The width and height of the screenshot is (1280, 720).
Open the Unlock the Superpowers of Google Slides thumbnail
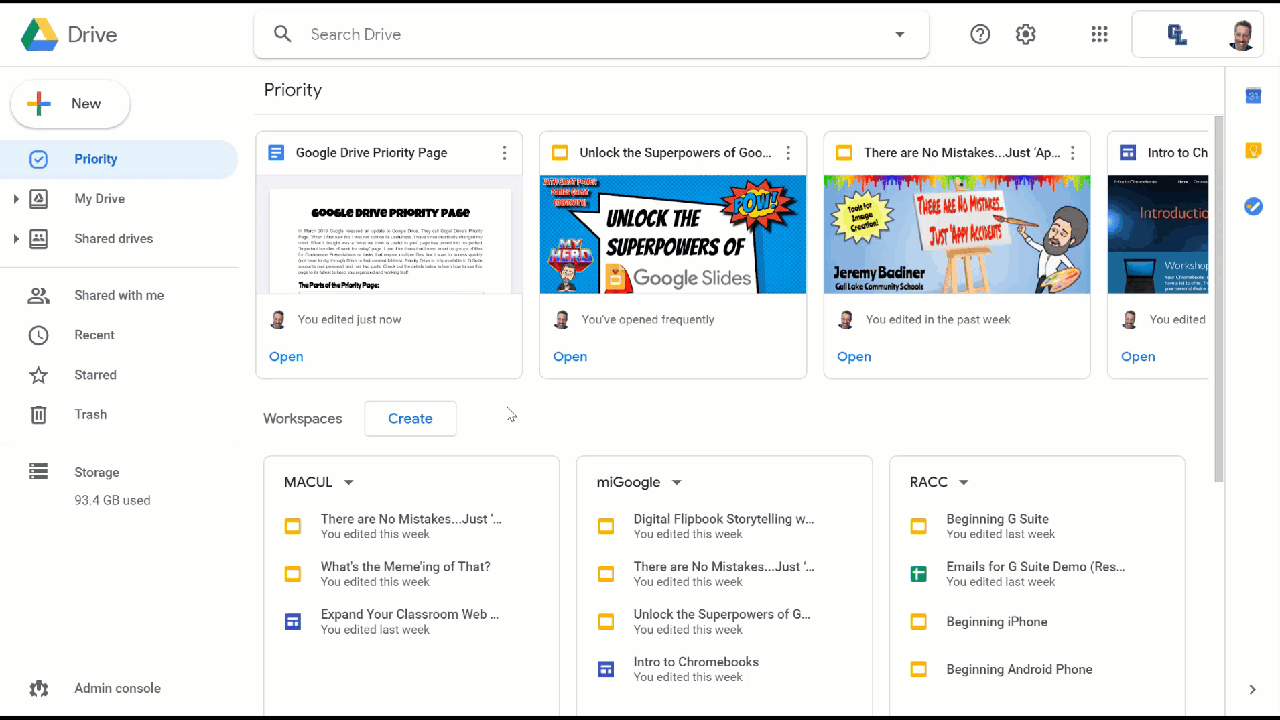coord(673,235)
